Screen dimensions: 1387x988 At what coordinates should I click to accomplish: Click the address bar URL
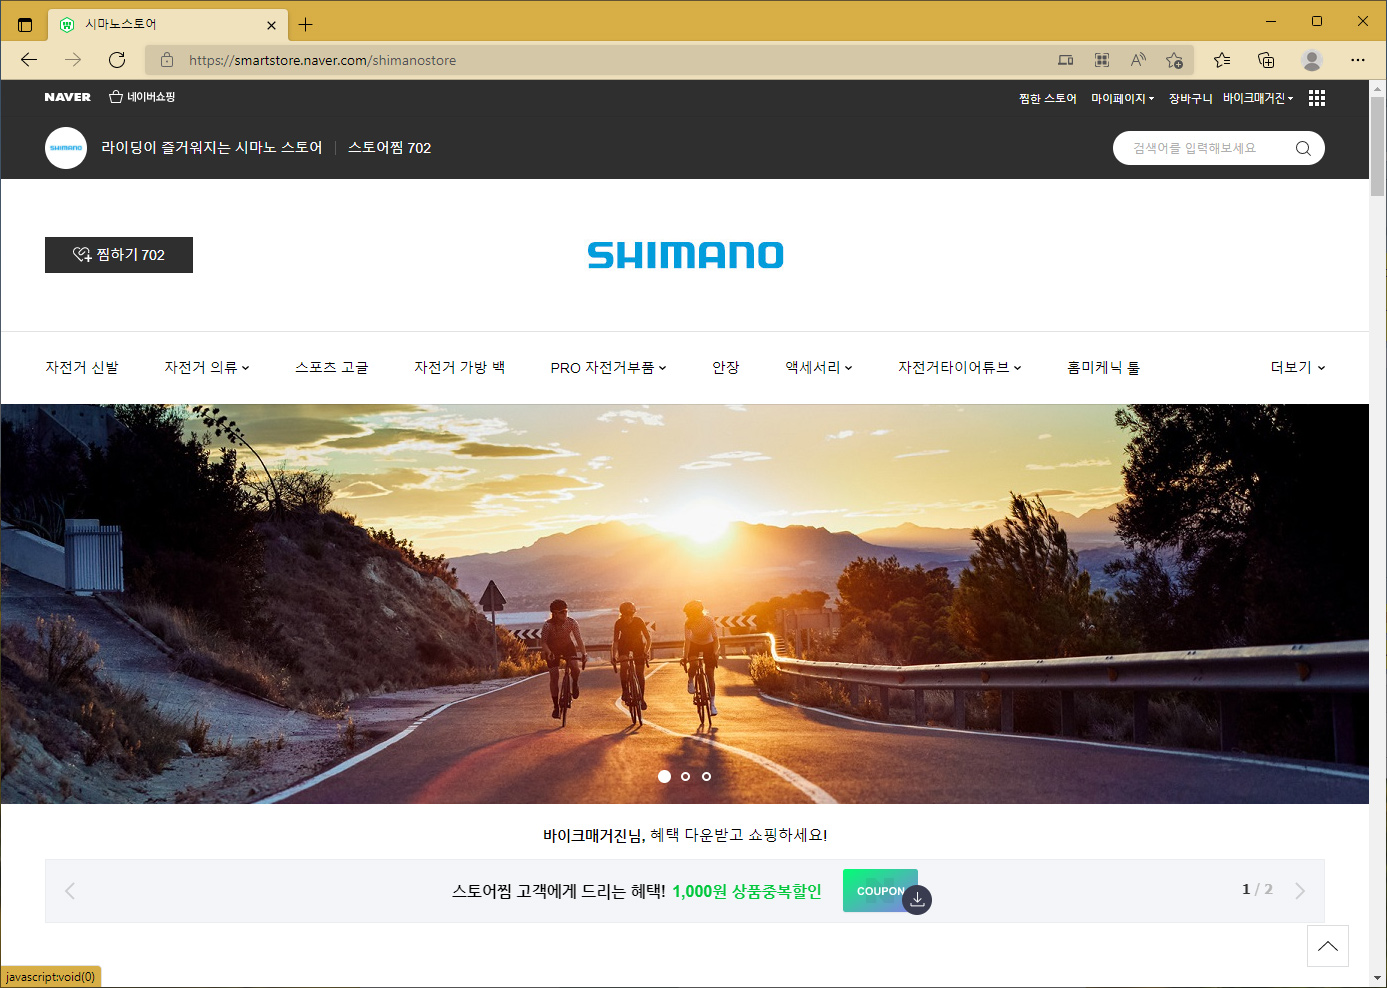coord(322,60)
